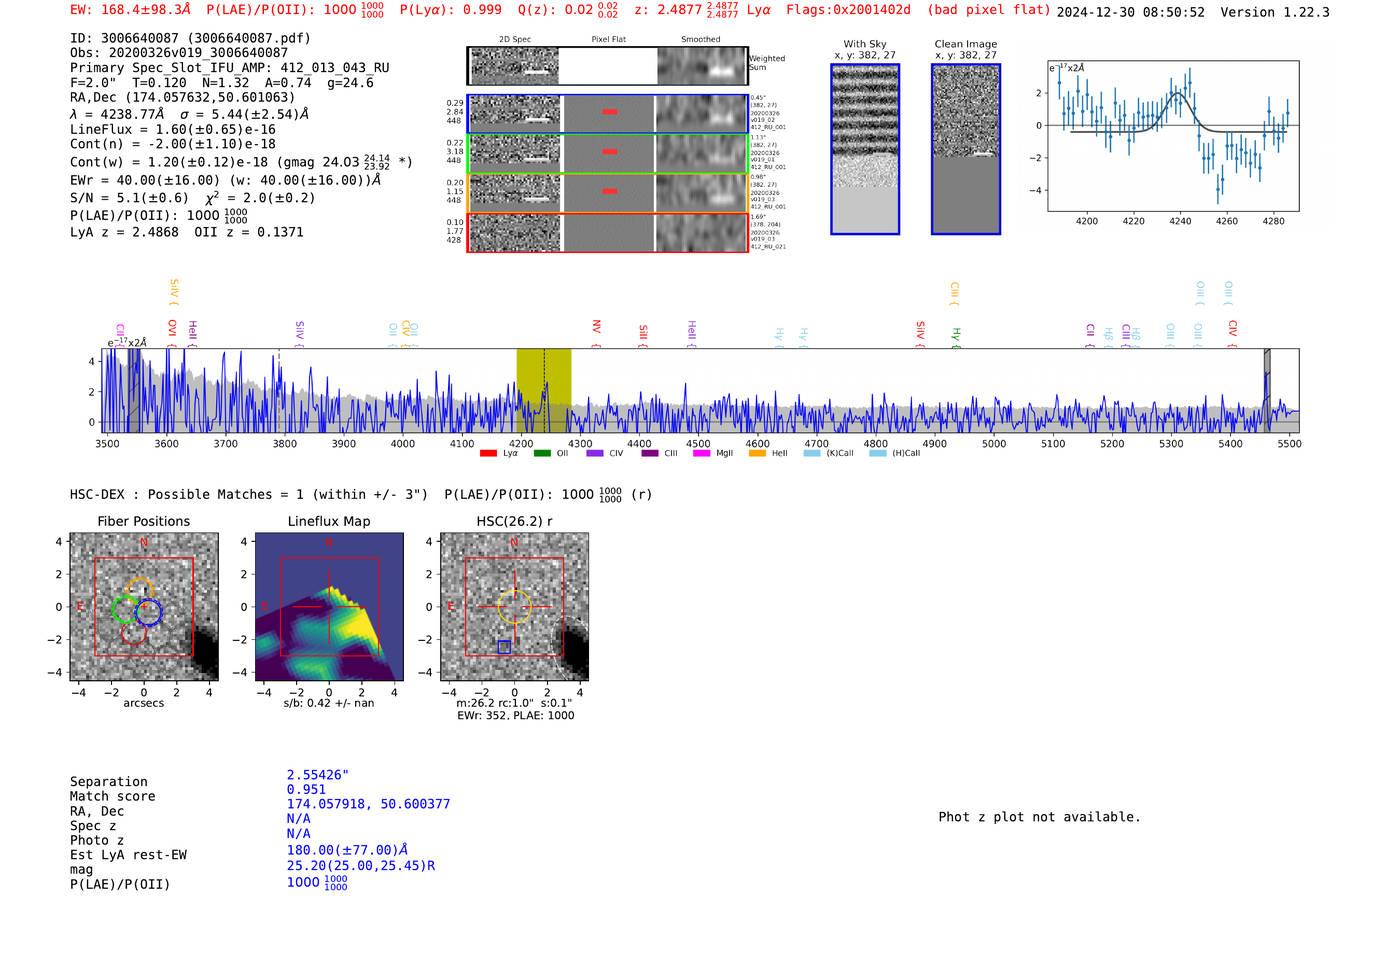
Task: Click the orange fiber circle in Fiber Positions
Action: [140, 590]
